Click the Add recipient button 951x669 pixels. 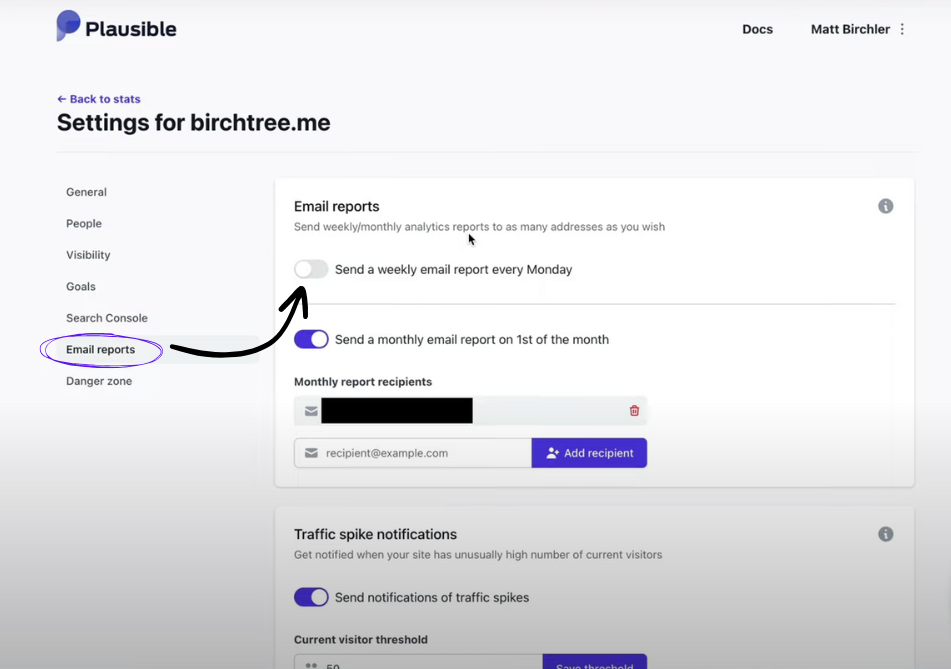tap(589, 453)
